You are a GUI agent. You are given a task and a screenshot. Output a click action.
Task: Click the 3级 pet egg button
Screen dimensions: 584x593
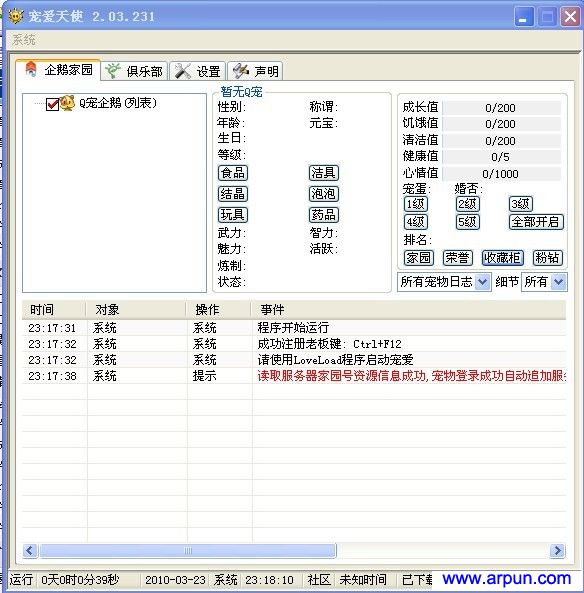tap(520, 204)
